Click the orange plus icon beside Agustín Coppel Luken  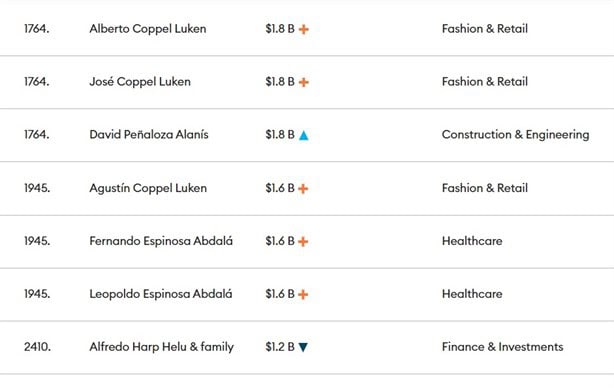[303, 189]
